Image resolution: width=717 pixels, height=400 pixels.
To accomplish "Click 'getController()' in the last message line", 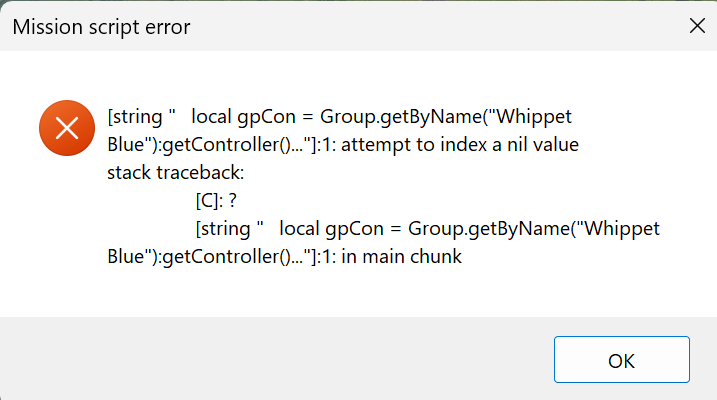I will (226, 256).
